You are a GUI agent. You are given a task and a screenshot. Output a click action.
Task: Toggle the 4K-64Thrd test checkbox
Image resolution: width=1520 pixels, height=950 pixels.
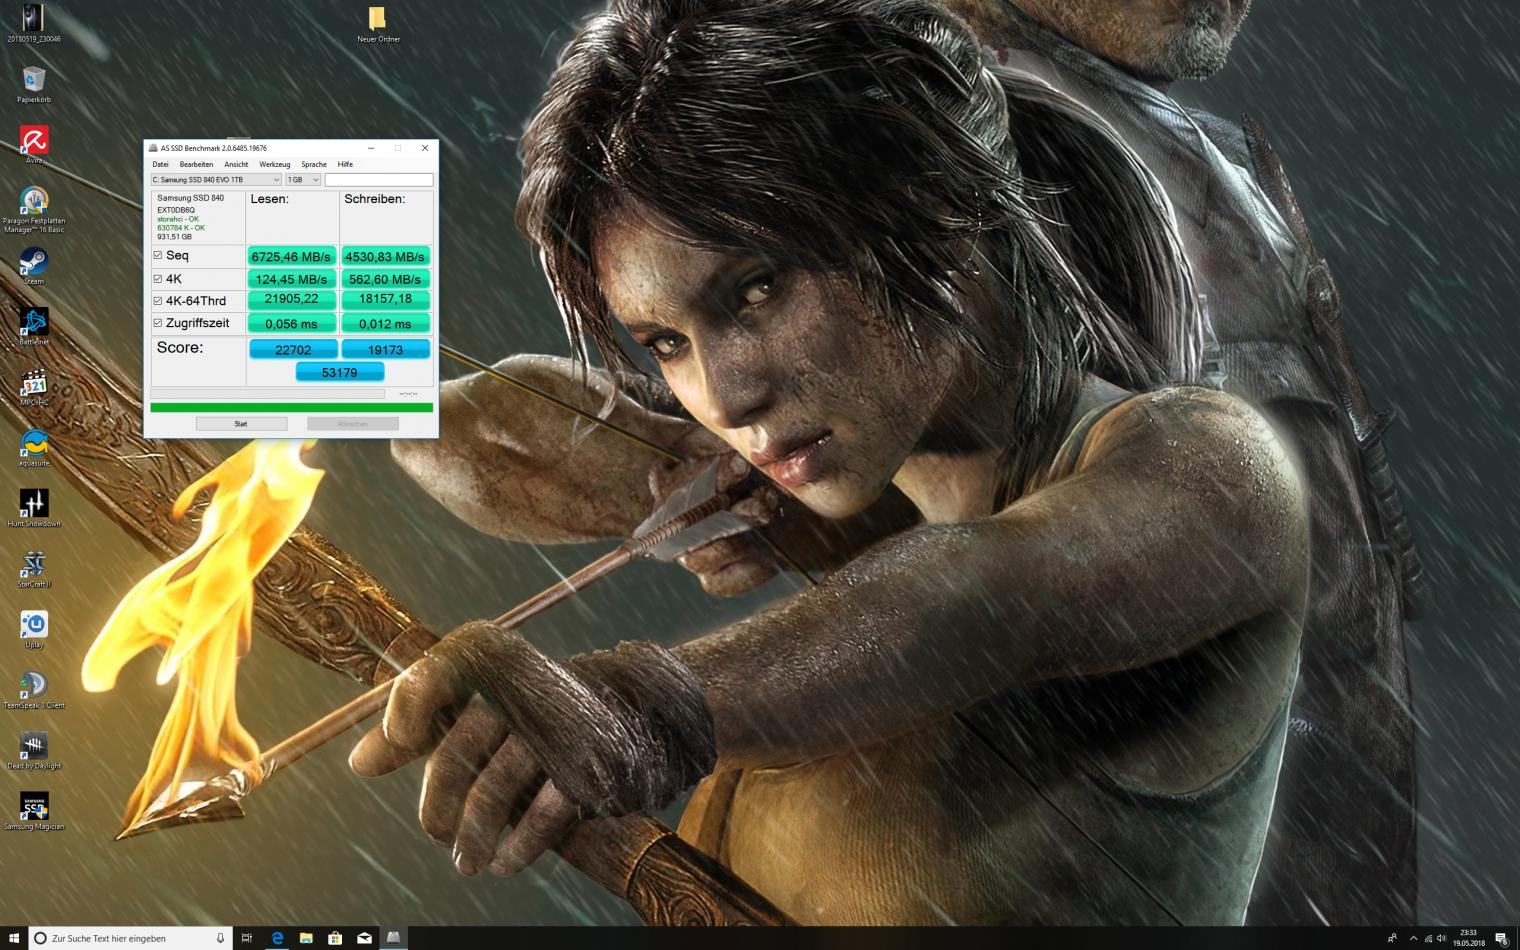(158, 300)
